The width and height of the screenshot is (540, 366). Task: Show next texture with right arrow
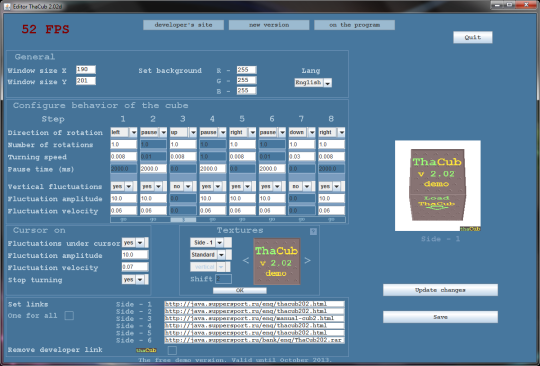coord(308,261)
